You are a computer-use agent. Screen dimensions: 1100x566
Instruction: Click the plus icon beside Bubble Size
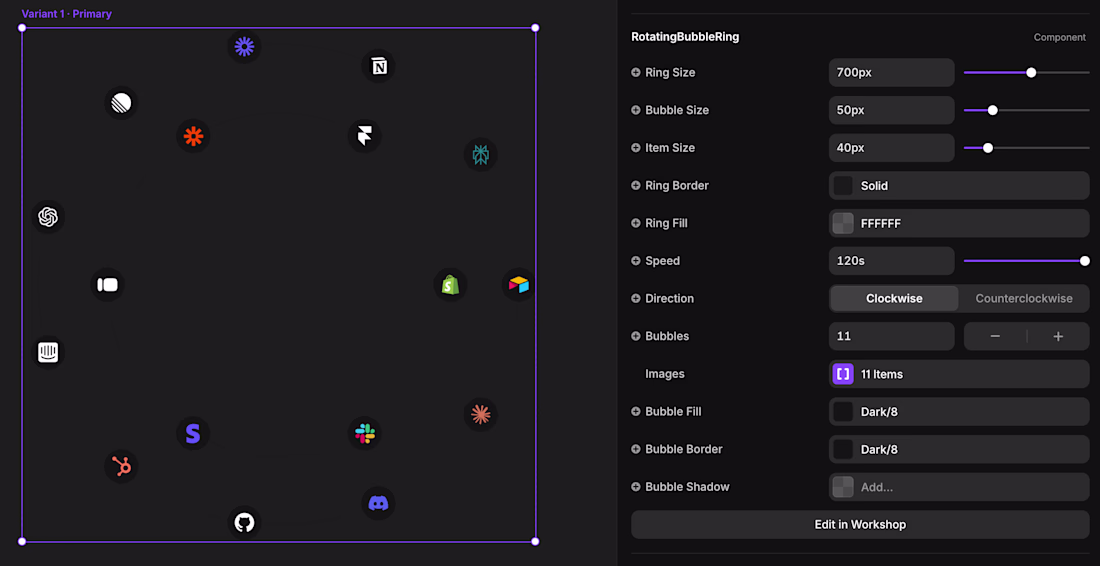coord(636,110)
